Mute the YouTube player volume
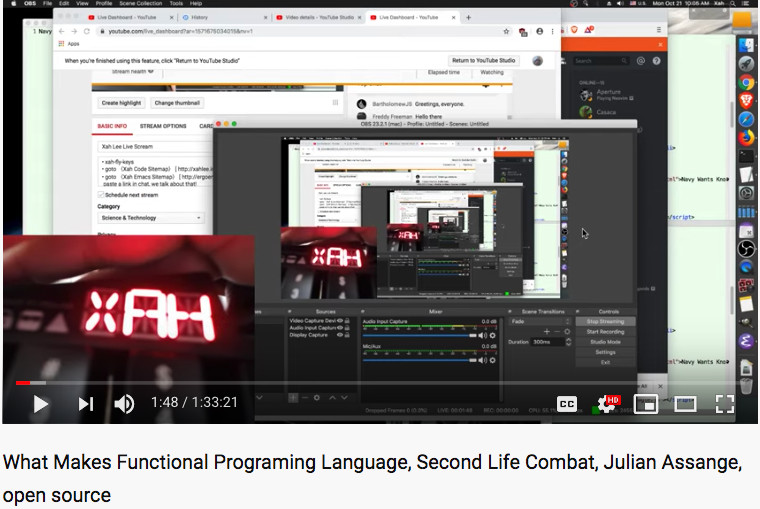This screenshot has height=509, width=760. coord(124,404)
